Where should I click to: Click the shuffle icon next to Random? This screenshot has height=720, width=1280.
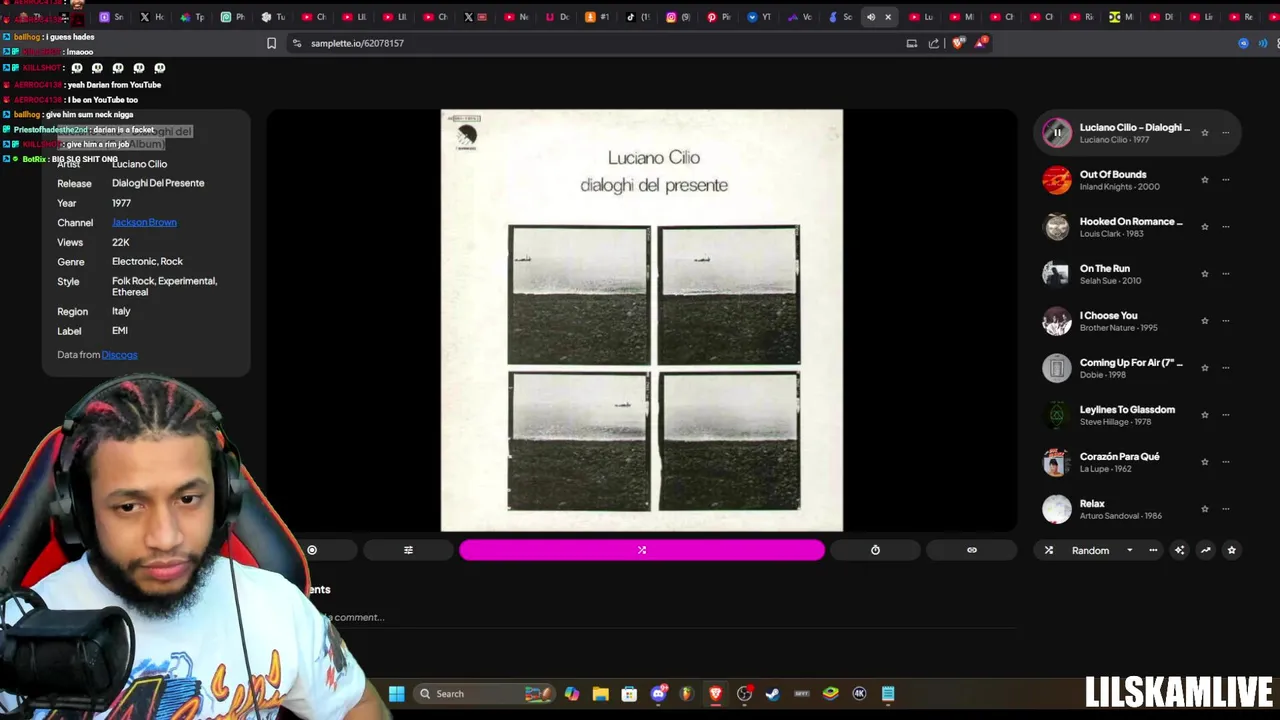point(1049,550)
